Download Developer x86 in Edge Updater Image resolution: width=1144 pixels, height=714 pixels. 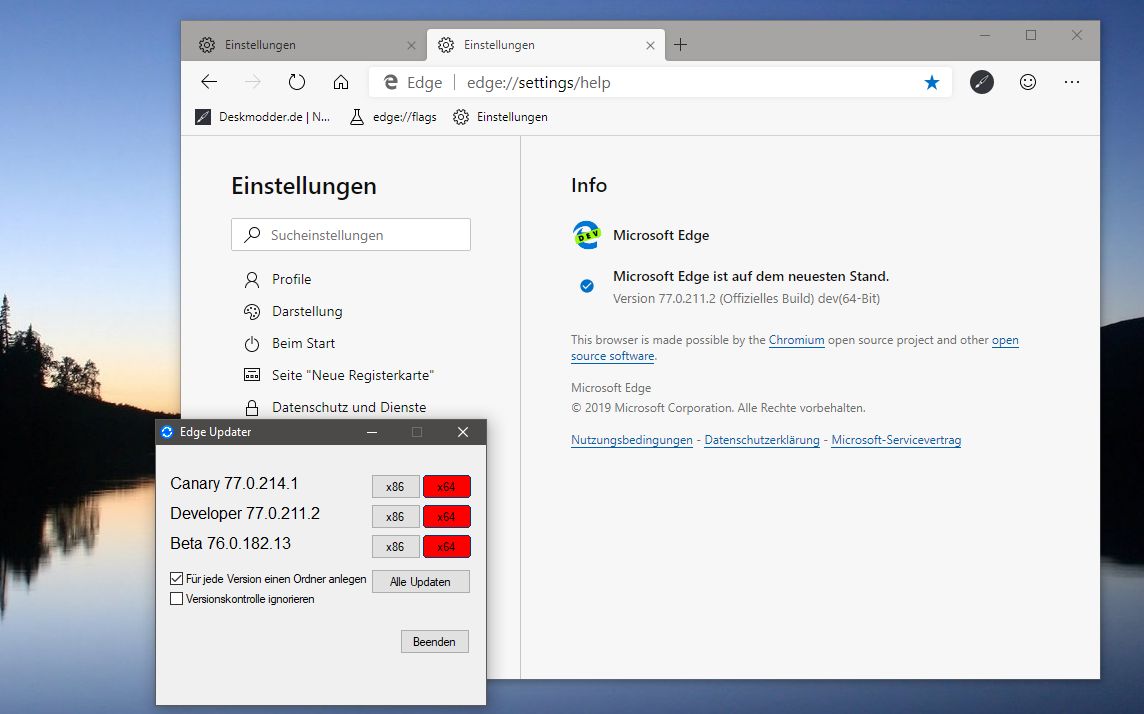point(395,516)
